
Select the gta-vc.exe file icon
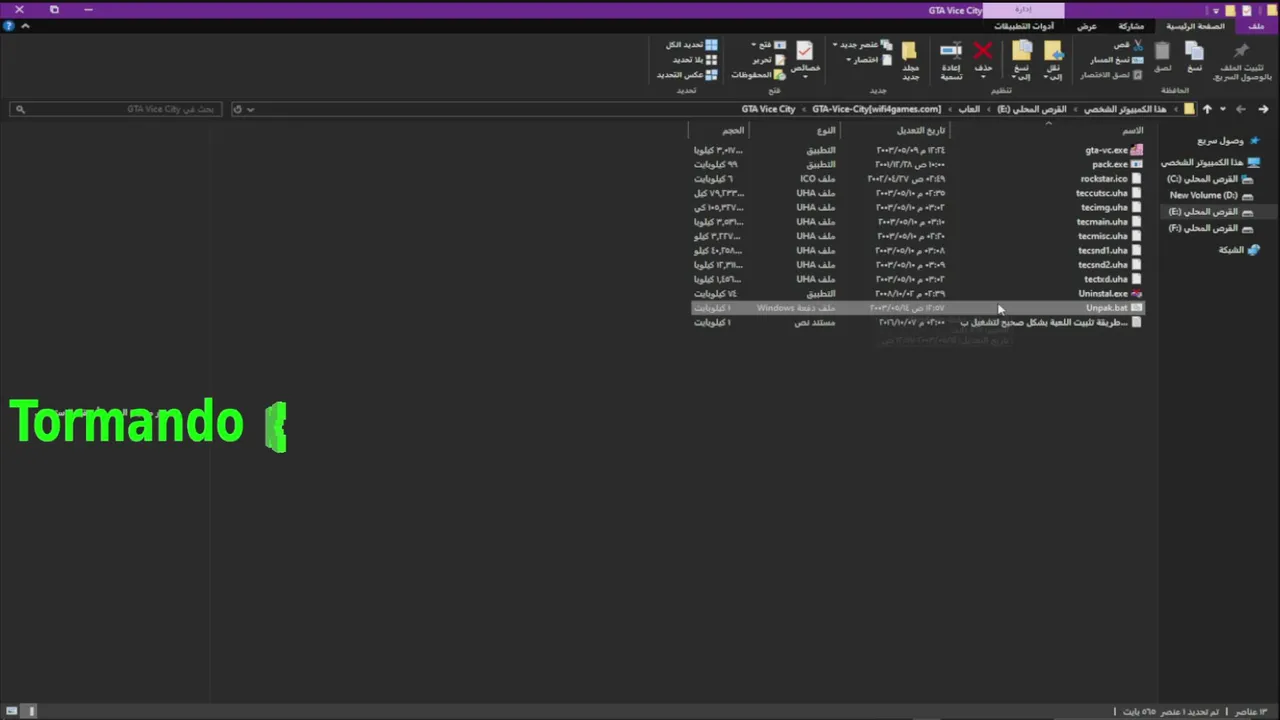1136,150
